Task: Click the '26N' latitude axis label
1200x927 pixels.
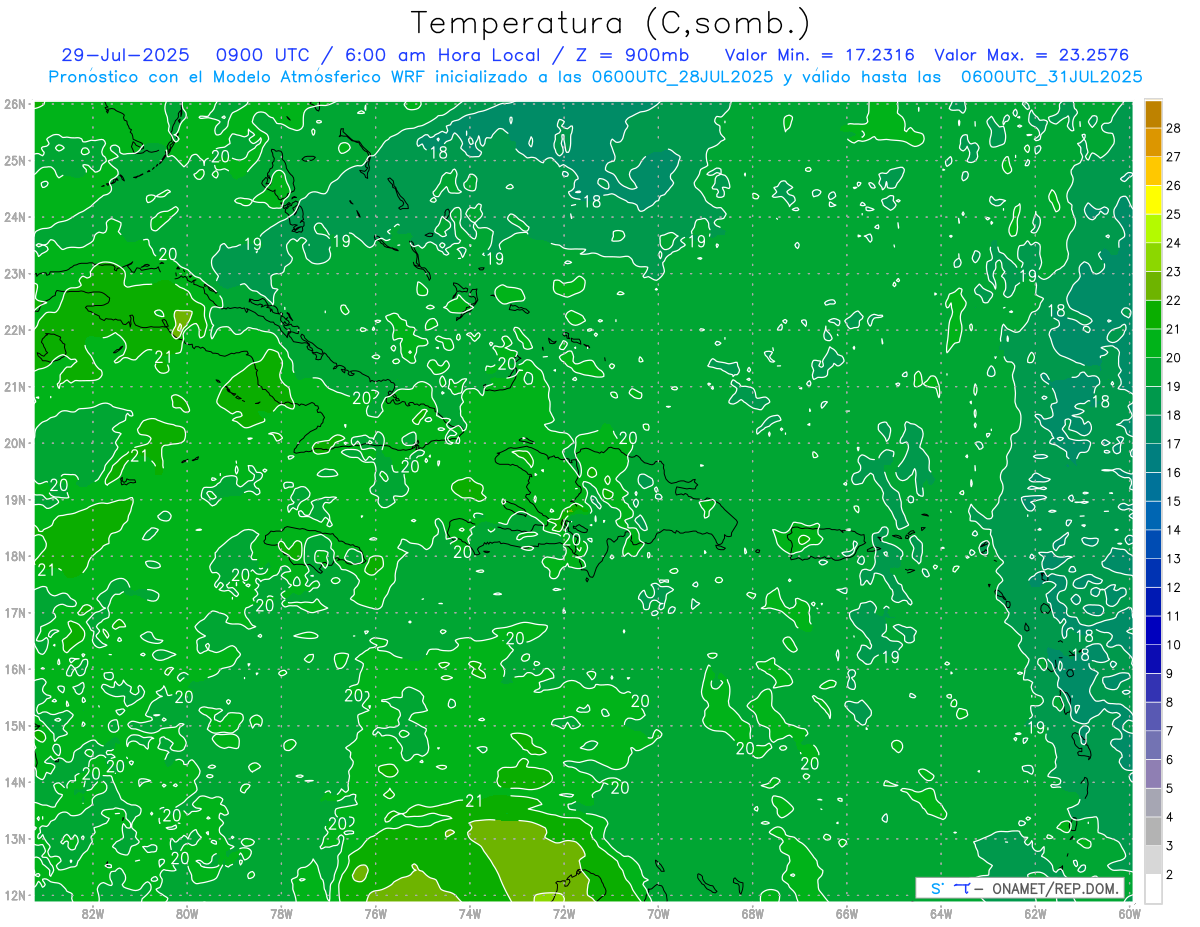Action: pos(14,104)
